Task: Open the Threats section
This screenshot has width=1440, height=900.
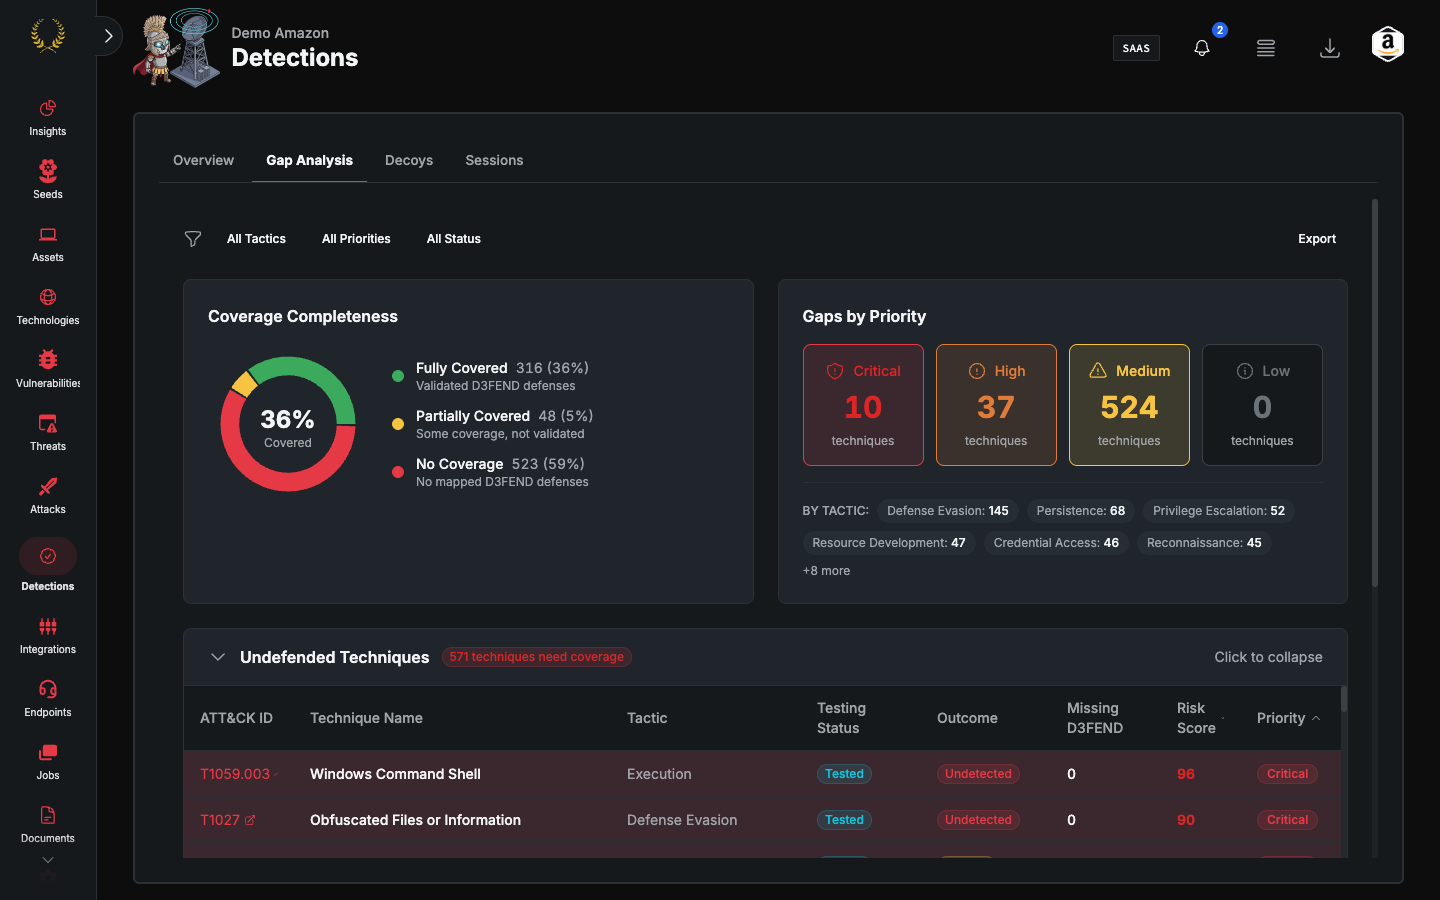Action: click(47, 432)
